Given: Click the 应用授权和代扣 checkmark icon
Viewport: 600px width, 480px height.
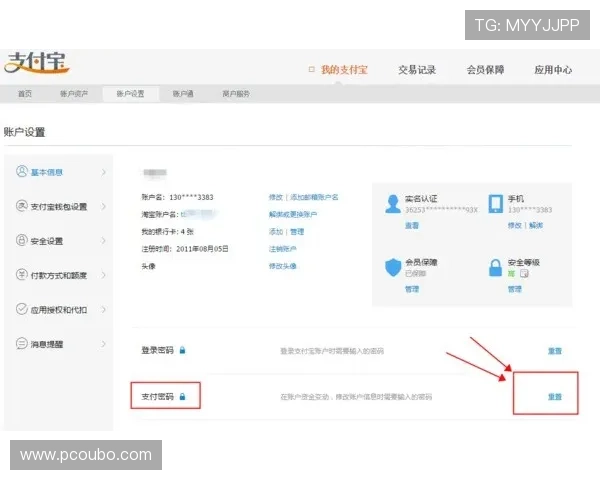Looking at the screenshot, I should (x=22, y=309).
